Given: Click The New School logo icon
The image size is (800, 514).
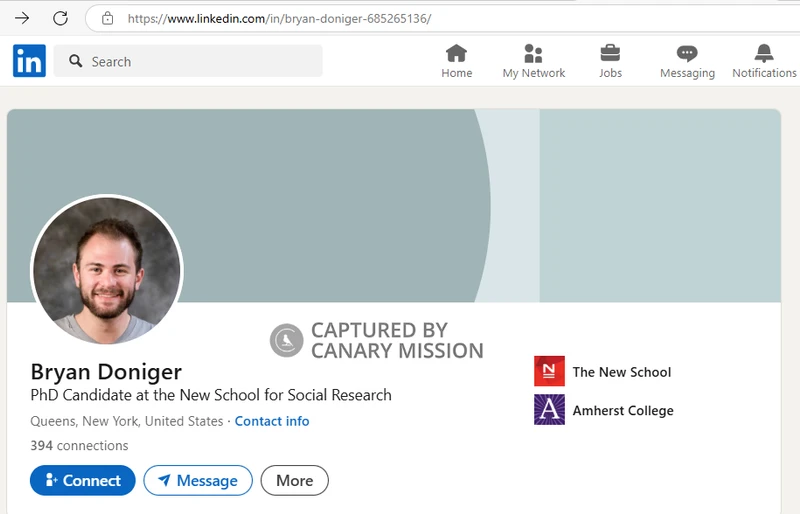Looking at the screenshot, I should [549, 371].
